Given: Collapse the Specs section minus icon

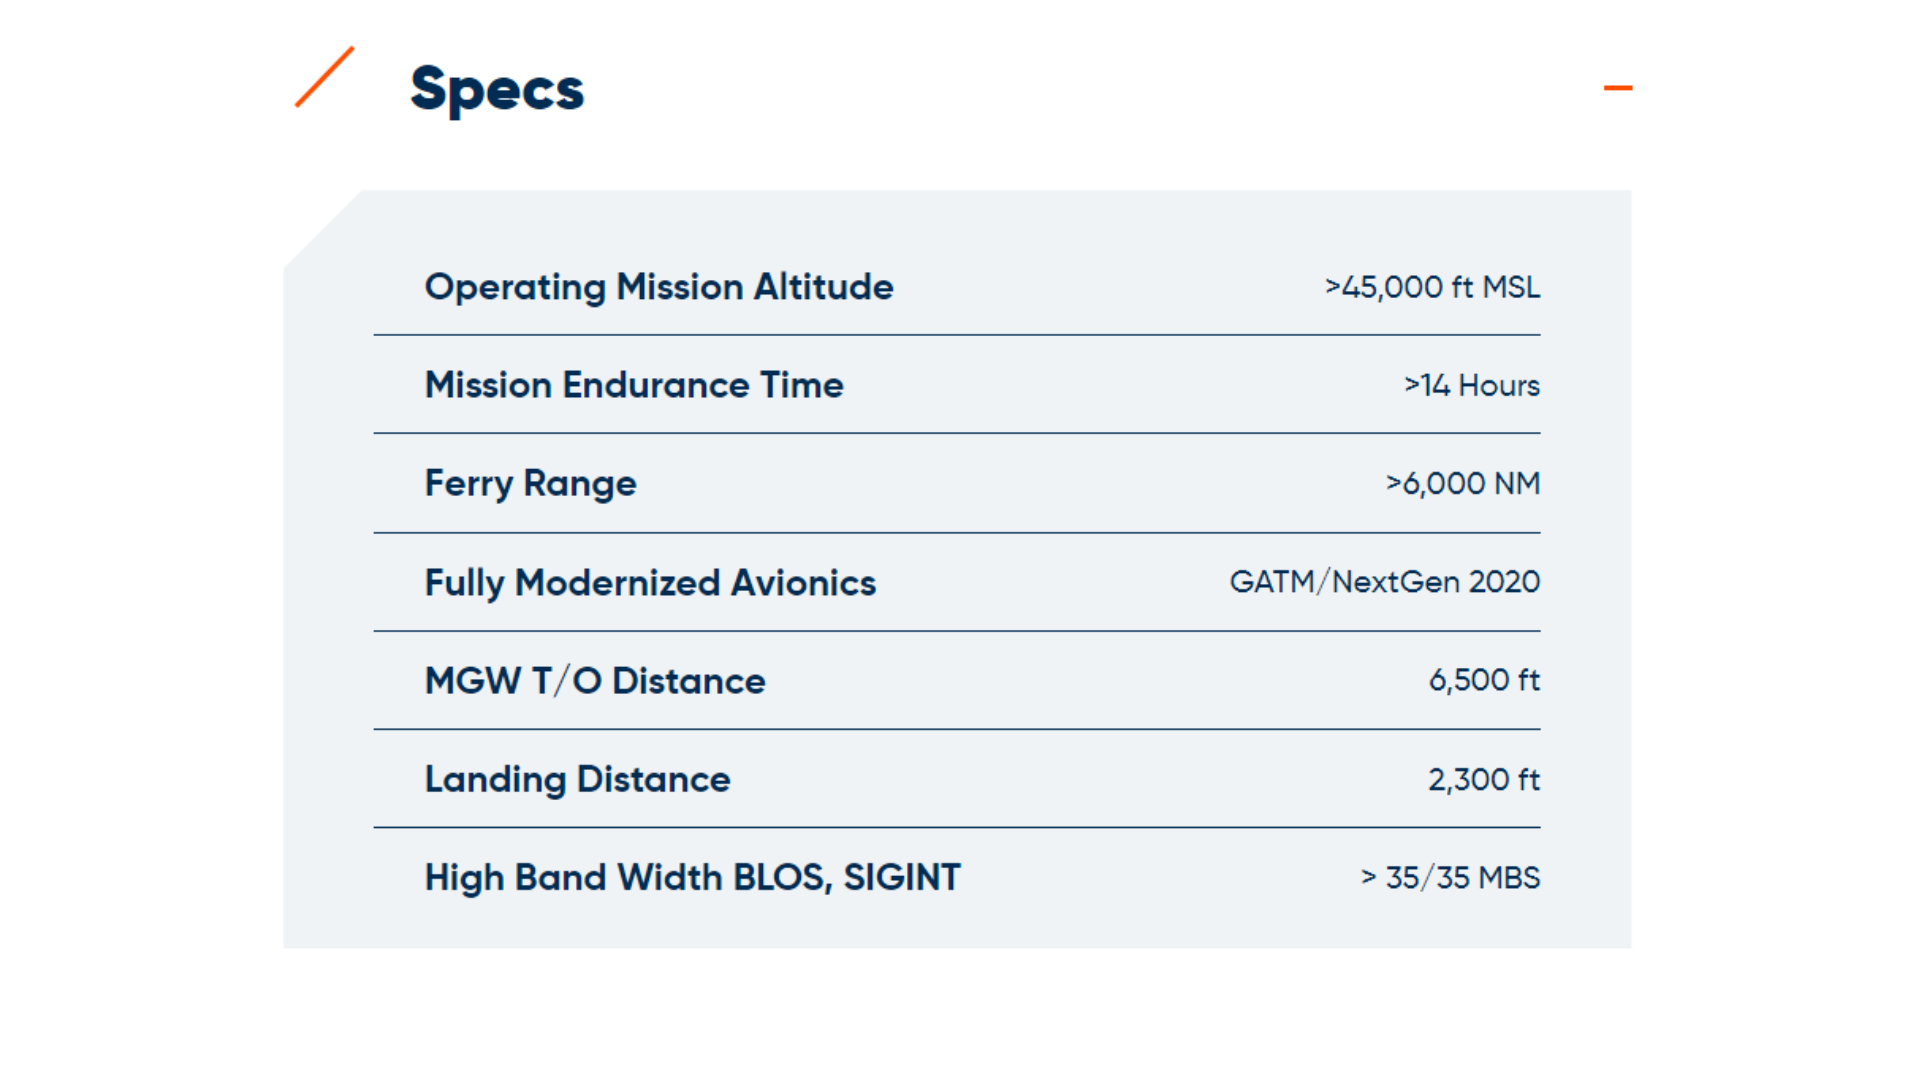Looking at the screenshot, I should (1617, 88).
